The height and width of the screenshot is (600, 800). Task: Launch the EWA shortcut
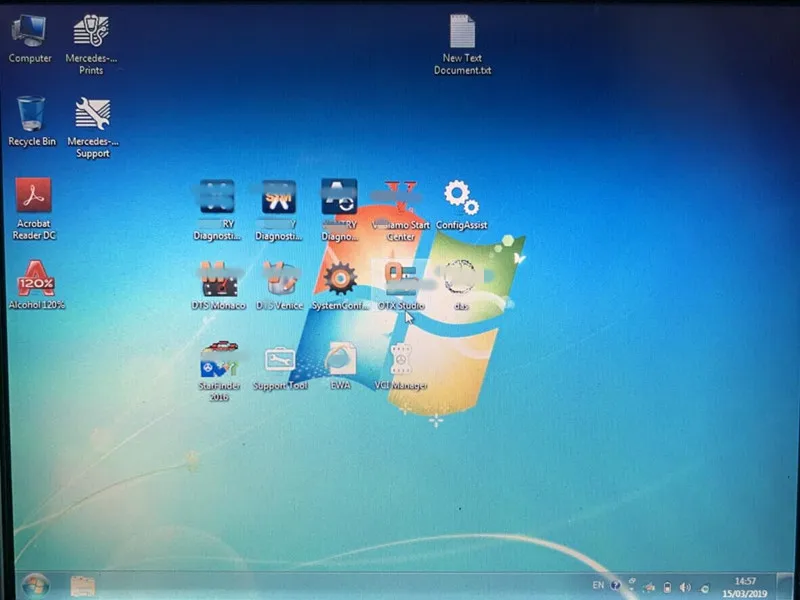pos(340,366)
